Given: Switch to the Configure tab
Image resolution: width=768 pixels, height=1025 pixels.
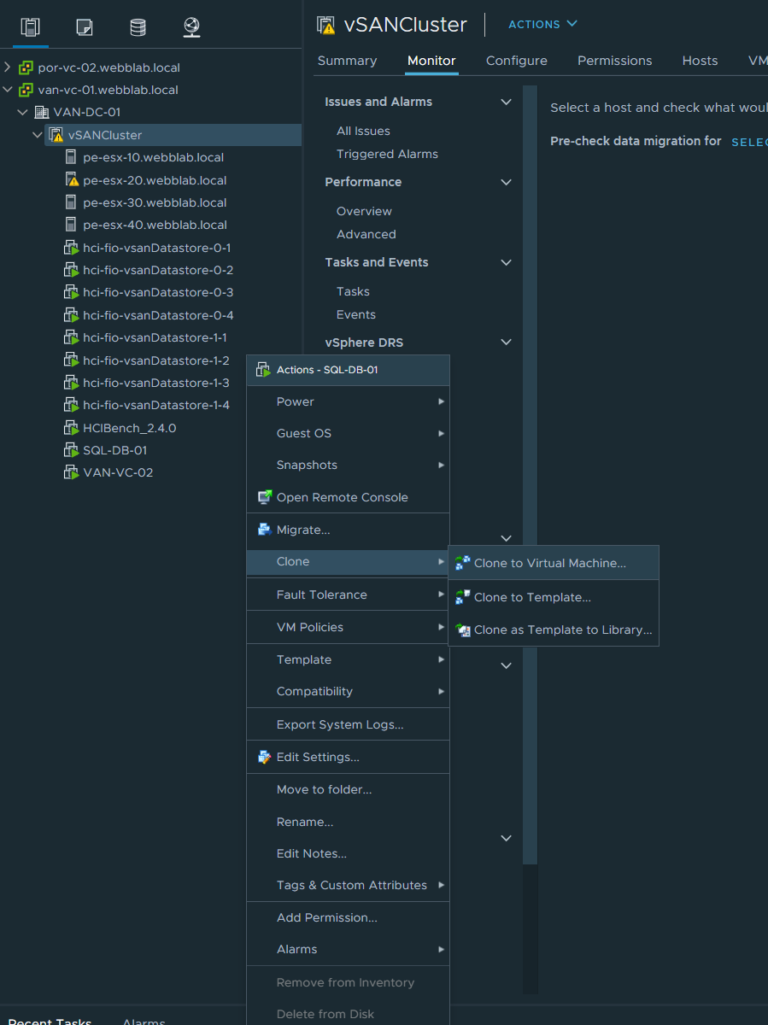Looking at the screenshot, I should 516,60.
